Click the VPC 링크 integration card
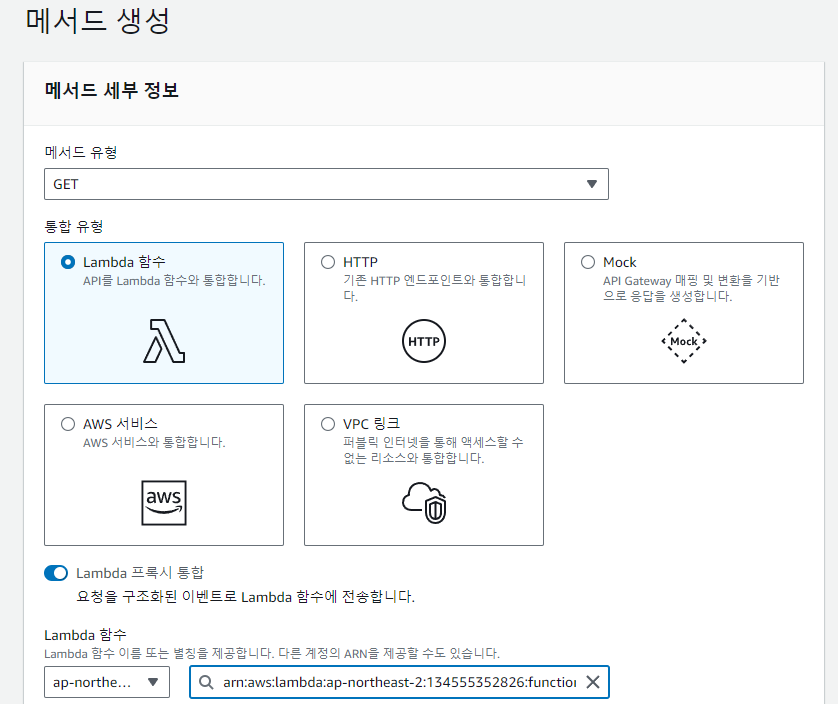Image resolution: width=838 pixels, height=704 pixels. coord(423,475)
